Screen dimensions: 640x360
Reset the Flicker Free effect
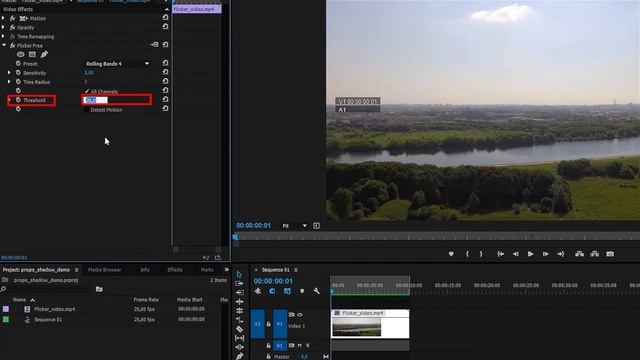pos(165,44)
